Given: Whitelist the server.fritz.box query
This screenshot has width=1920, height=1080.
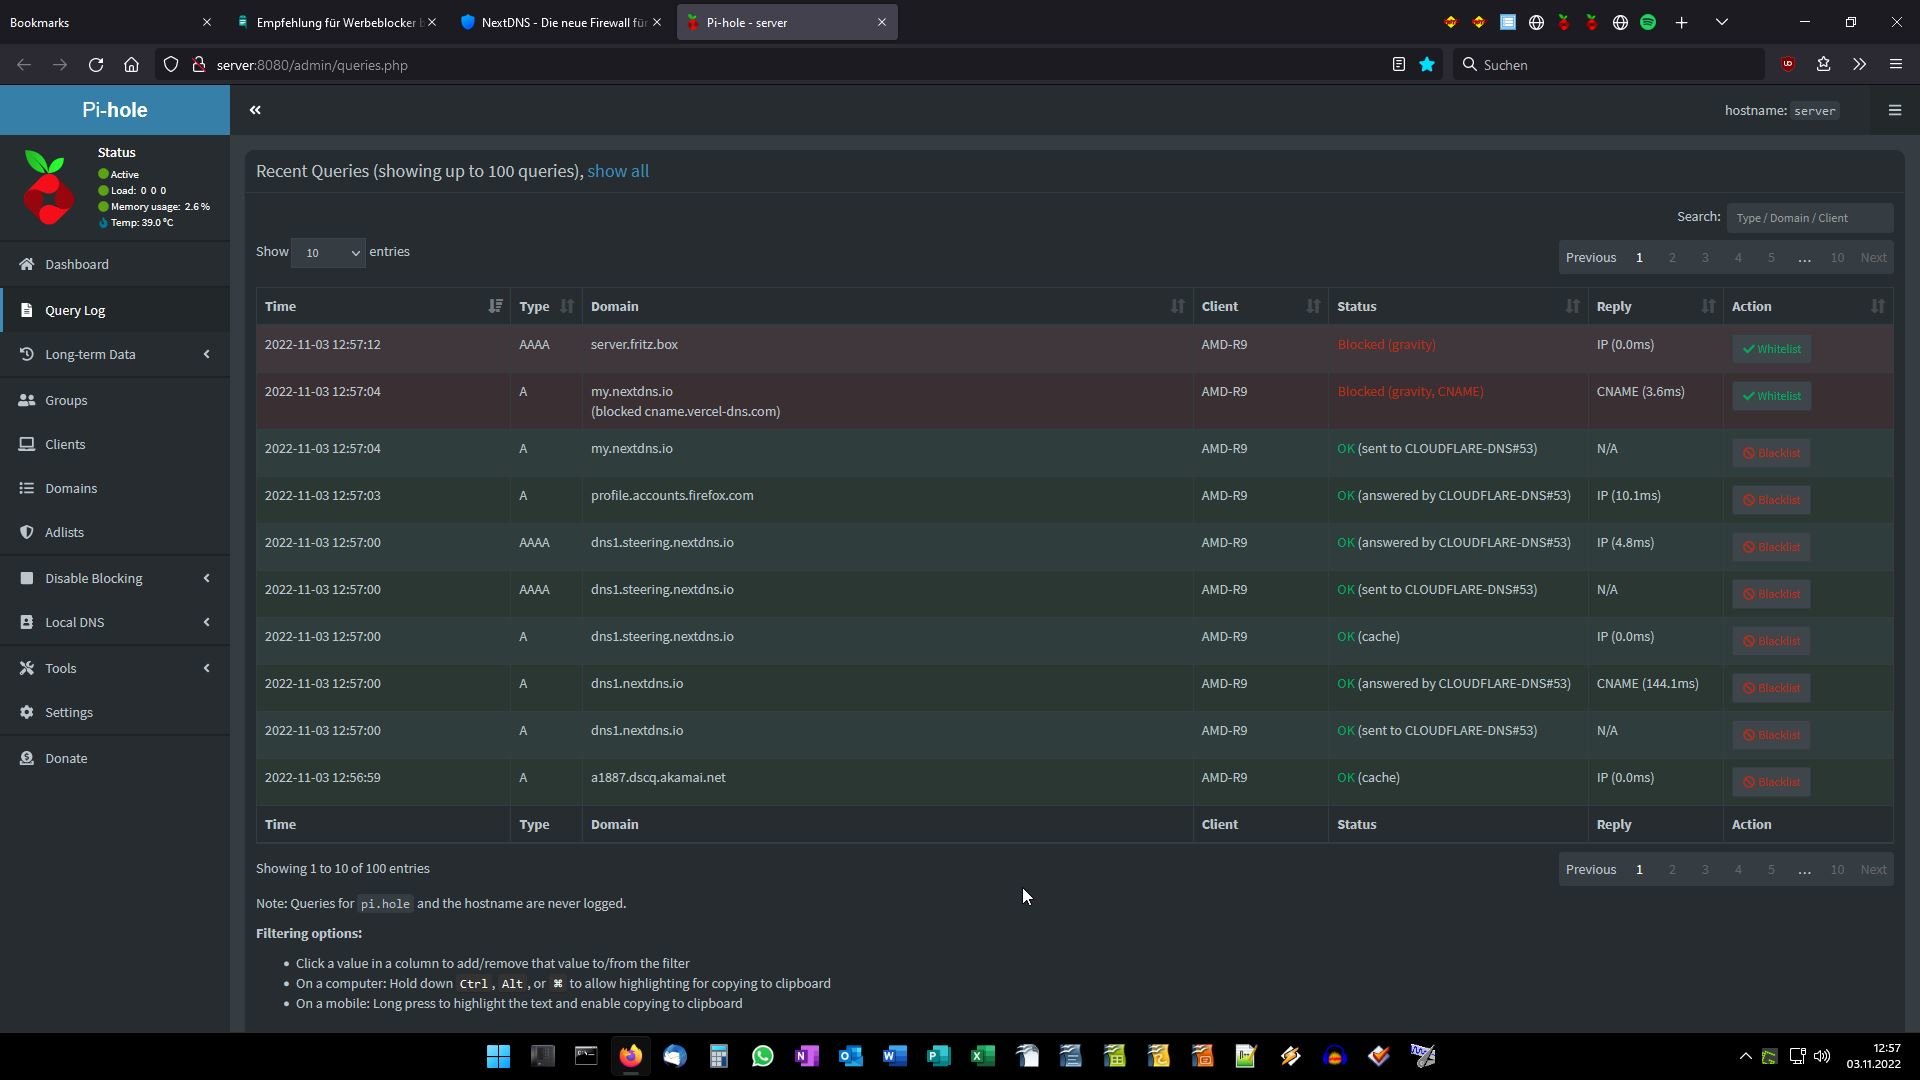Looking at the screenshot, I should [1771, 349].
